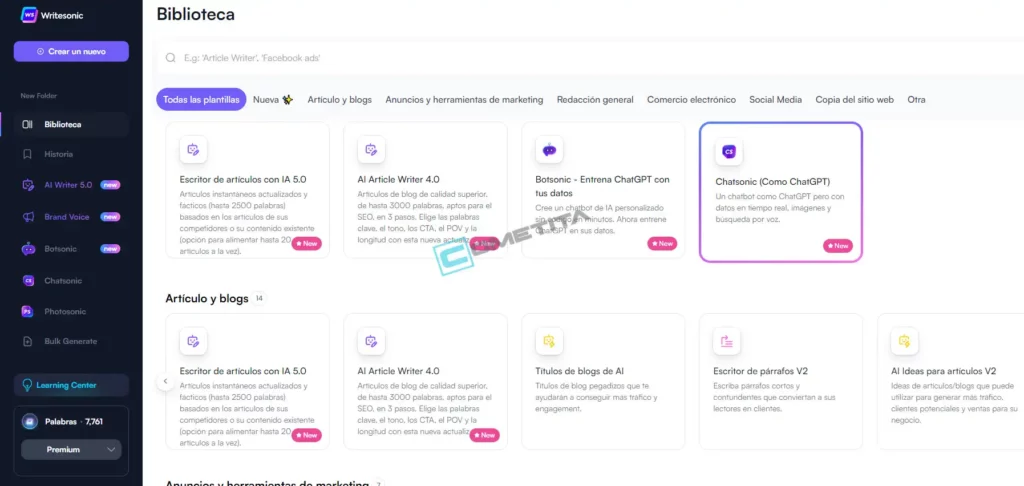Screen dimensions: 1024x486
Task: Click the Títulos de blogs de AI icon
Action: point(549,341)
